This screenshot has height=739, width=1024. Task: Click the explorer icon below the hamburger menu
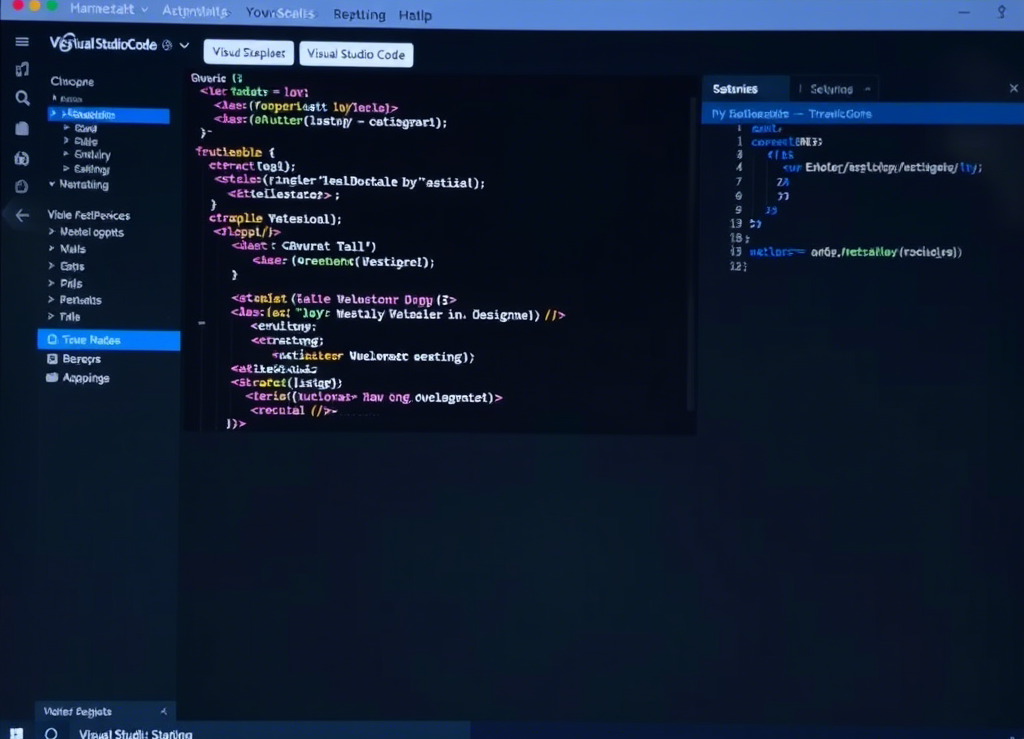pyautogui.click(x=22, y=69)
